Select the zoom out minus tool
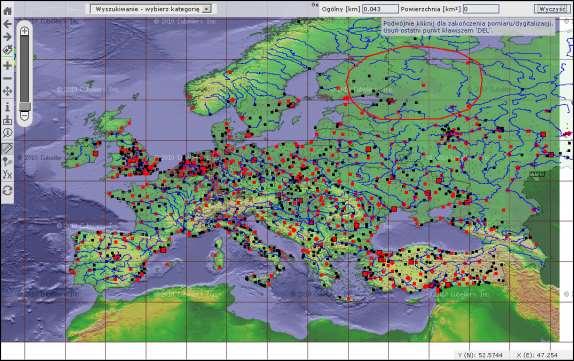This screenshot has width=574, height=361. (x=7, y=78)
